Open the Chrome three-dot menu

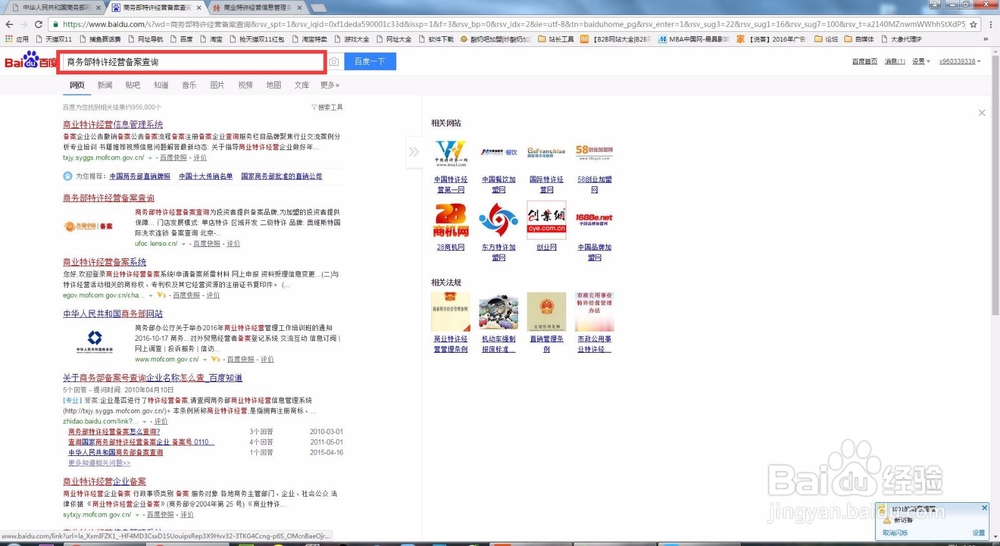(x=990, y=24)
